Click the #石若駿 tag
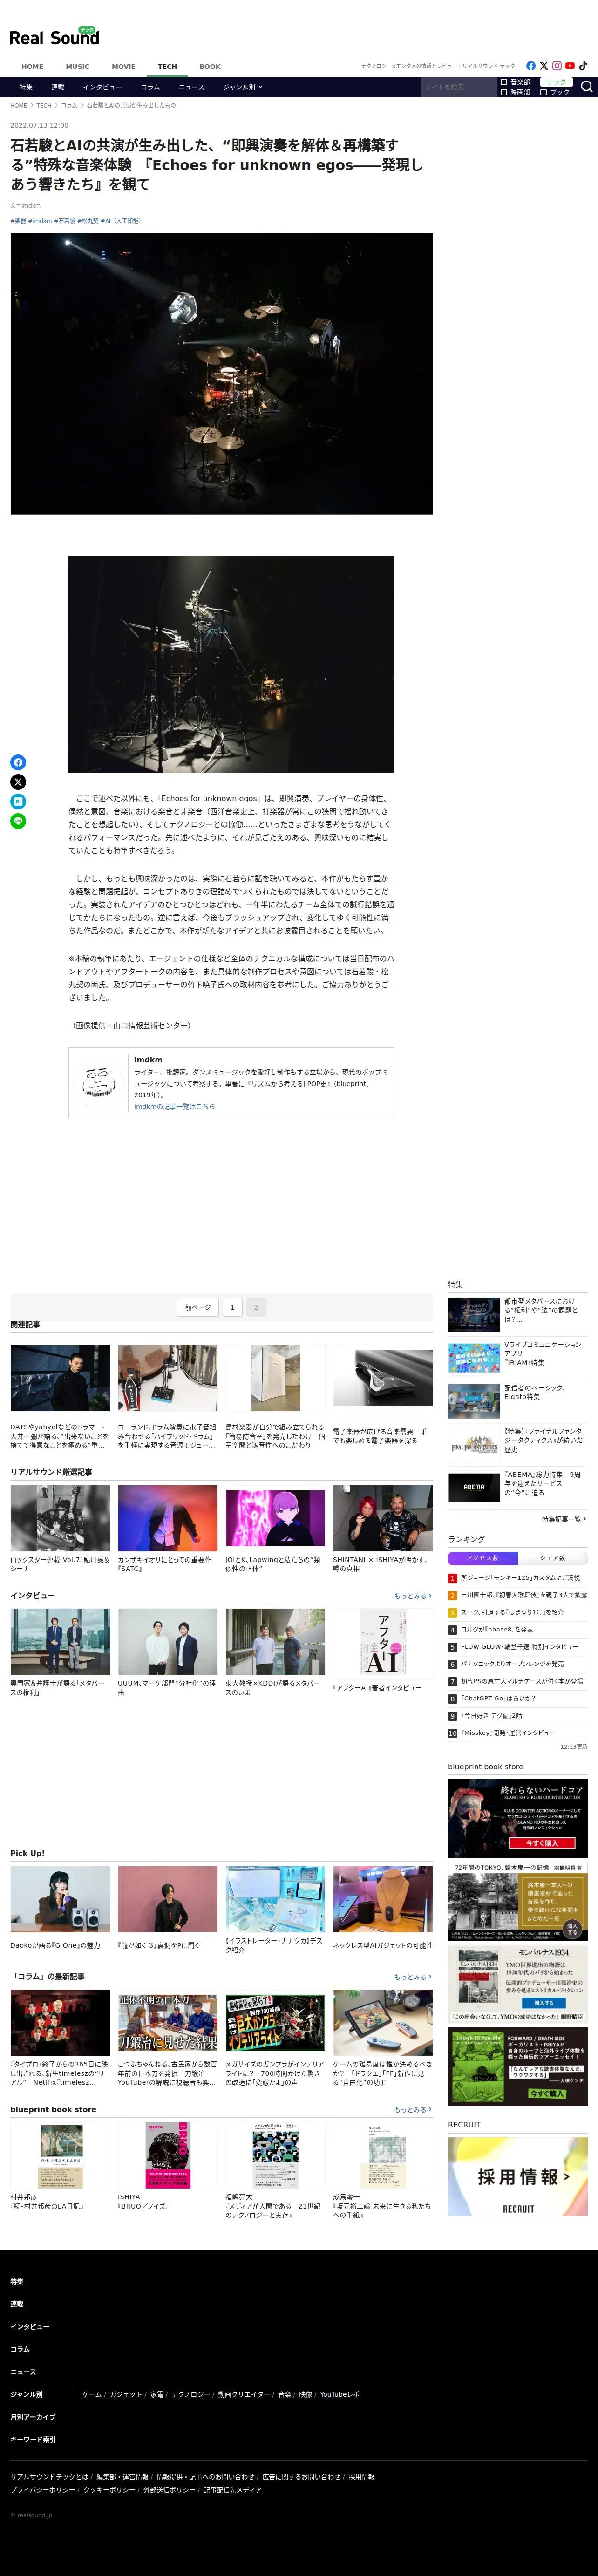The height and width of the screenshot is (2576, 598). [65, 221]
